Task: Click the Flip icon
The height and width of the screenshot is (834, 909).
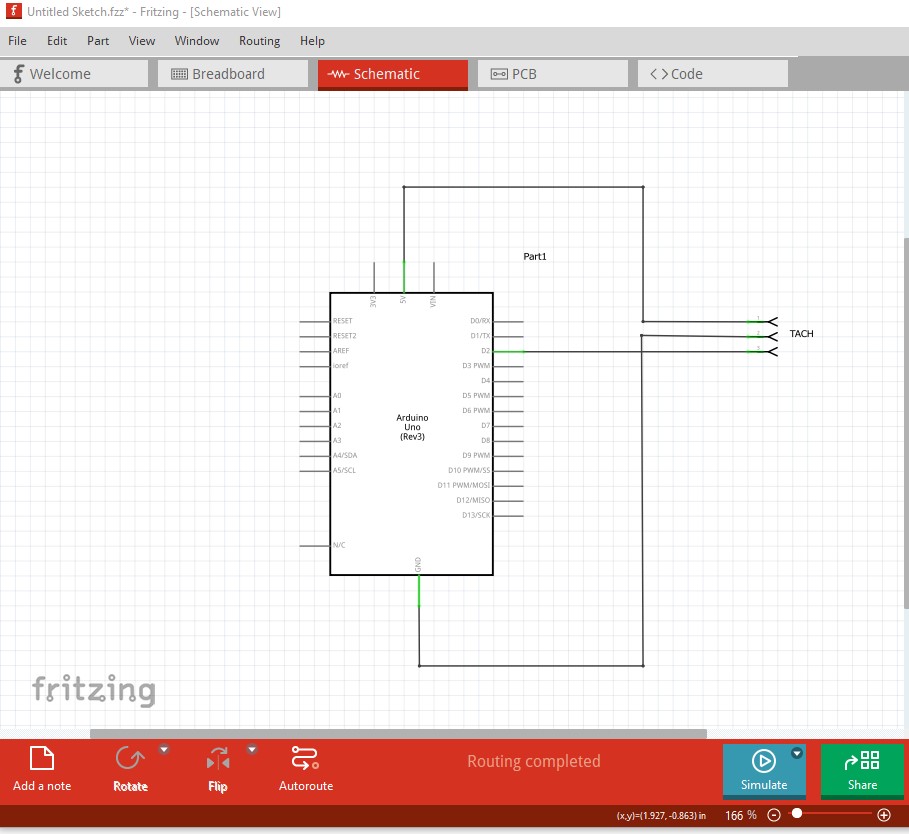Action: pos(218,758)
